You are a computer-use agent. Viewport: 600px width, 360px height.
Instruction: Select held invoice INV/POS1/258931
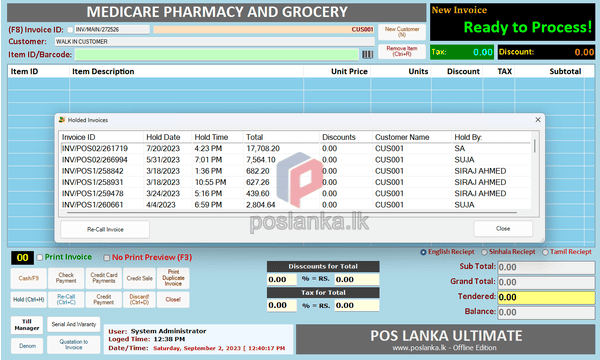coord(296,182)
